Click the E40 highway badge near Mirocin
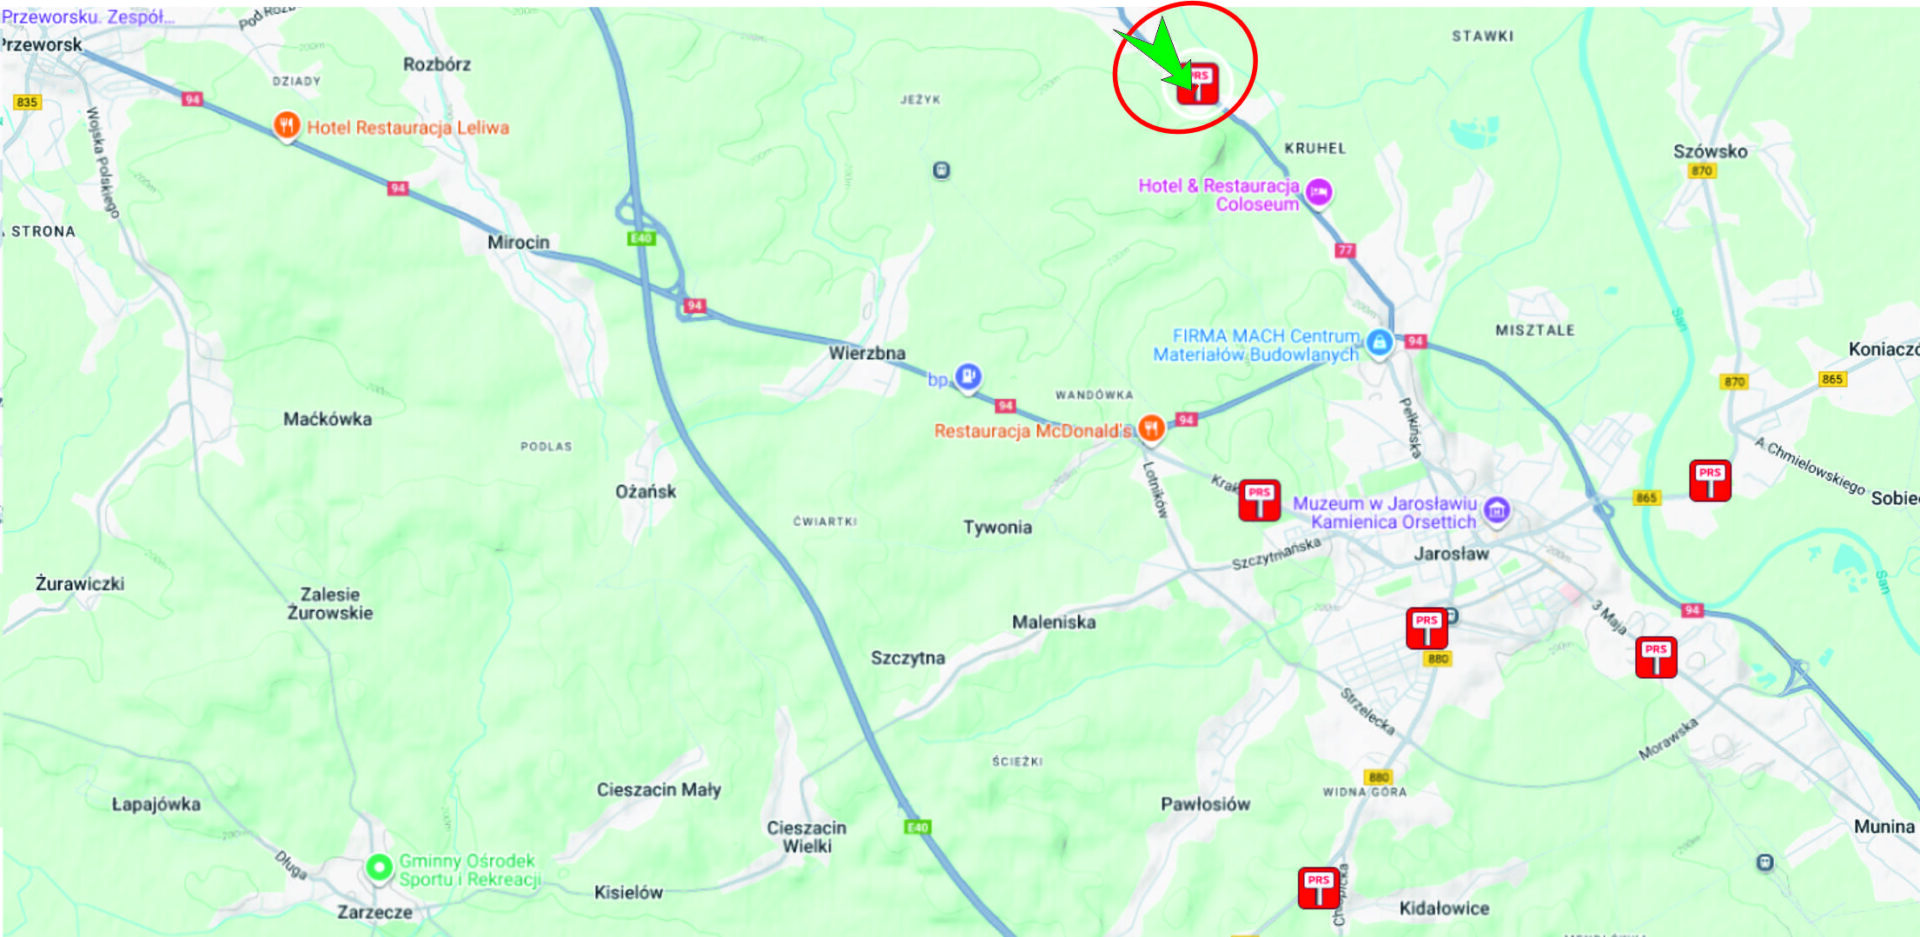 [641, 238]
